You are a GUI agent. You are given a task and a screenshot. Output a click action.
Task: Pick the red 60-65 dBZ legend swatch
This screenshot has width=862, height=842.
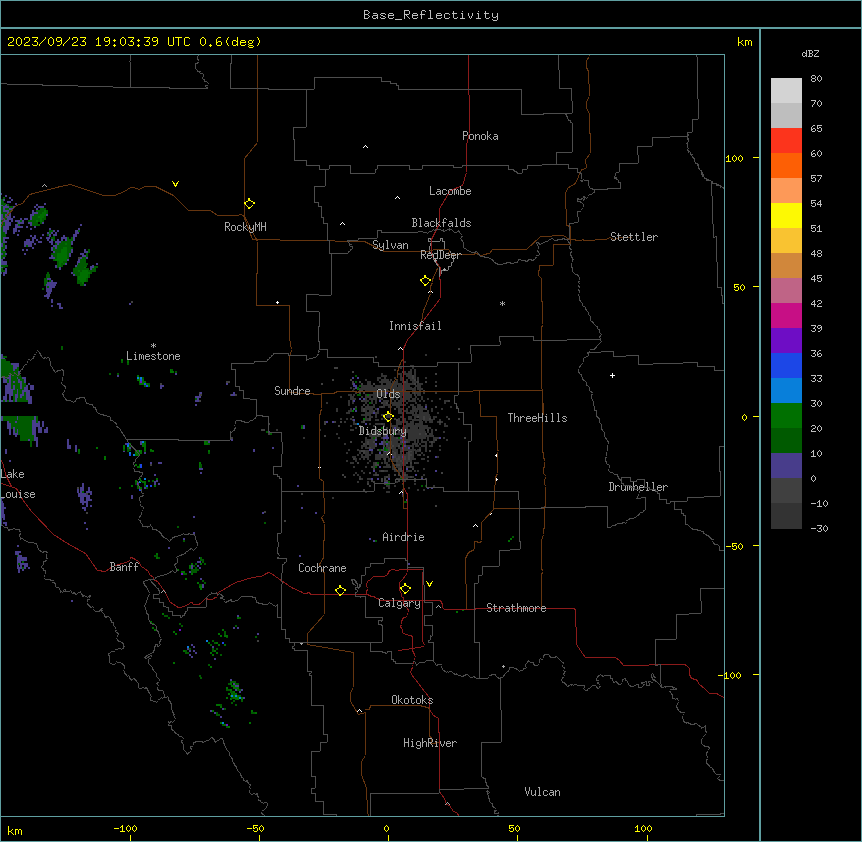[x=786, y=140]
